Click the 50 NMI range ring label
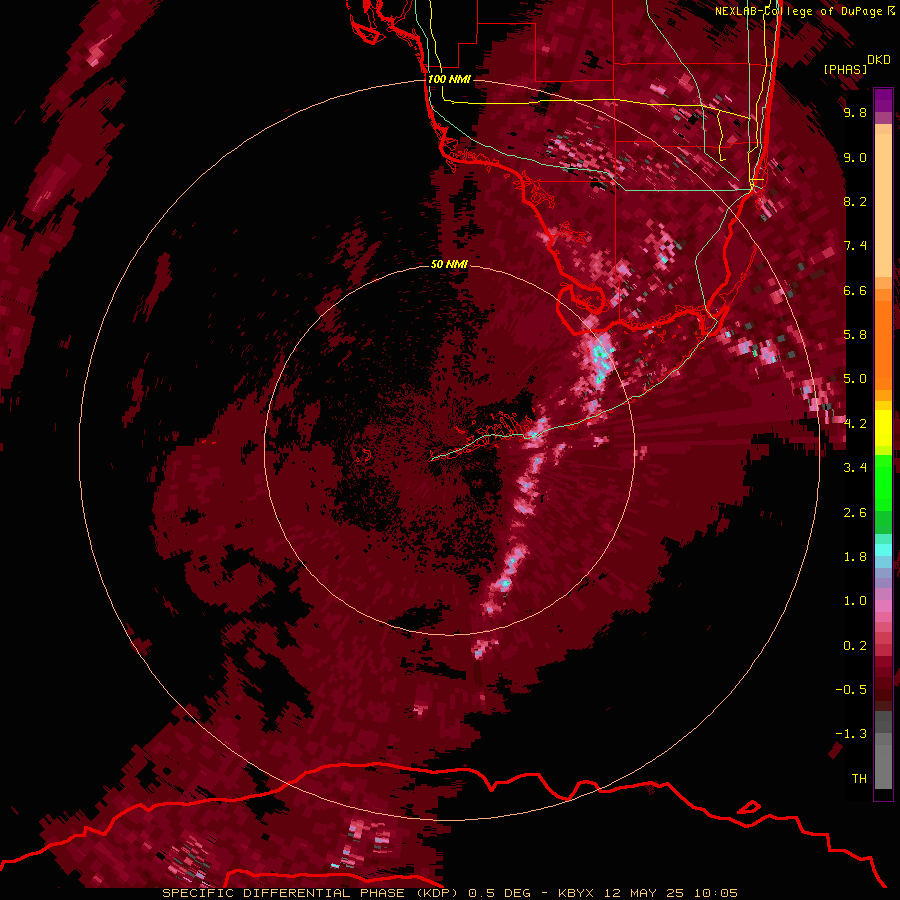 (449, 264)
